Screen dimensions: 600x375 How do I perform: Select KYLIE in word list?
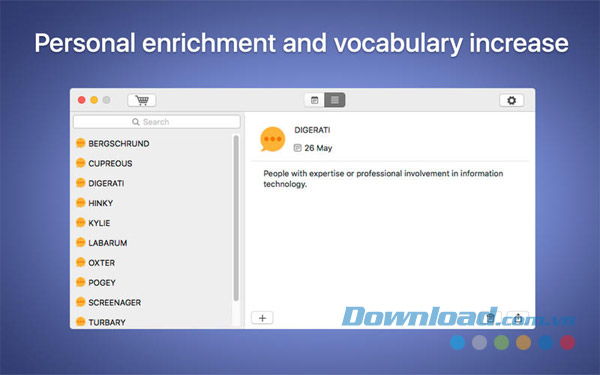click(99, 223)
